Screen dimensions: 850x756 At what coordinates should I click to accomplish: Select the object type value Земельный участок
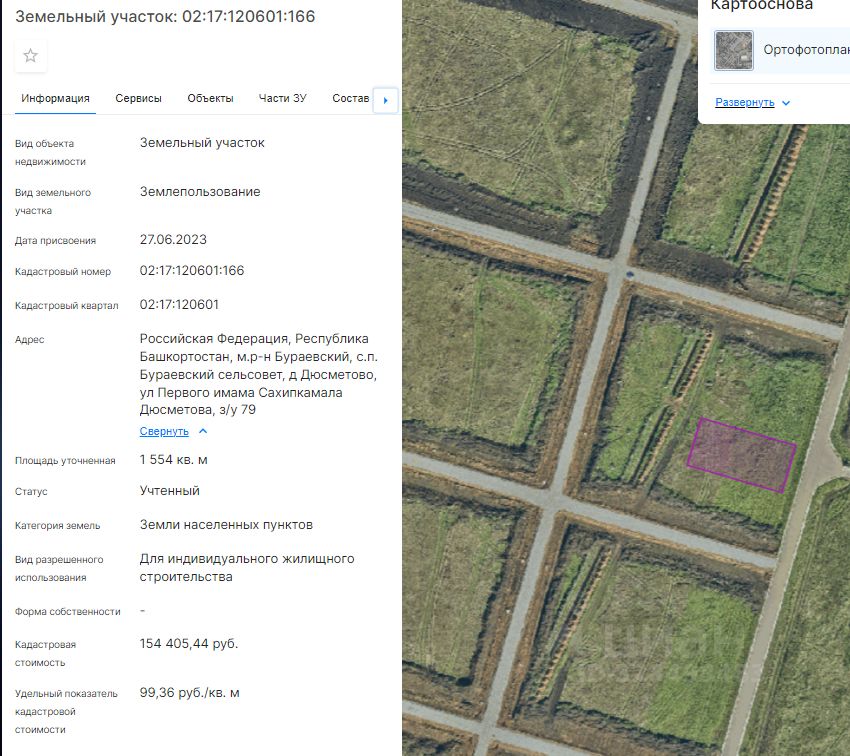click(x=202, y=143)
